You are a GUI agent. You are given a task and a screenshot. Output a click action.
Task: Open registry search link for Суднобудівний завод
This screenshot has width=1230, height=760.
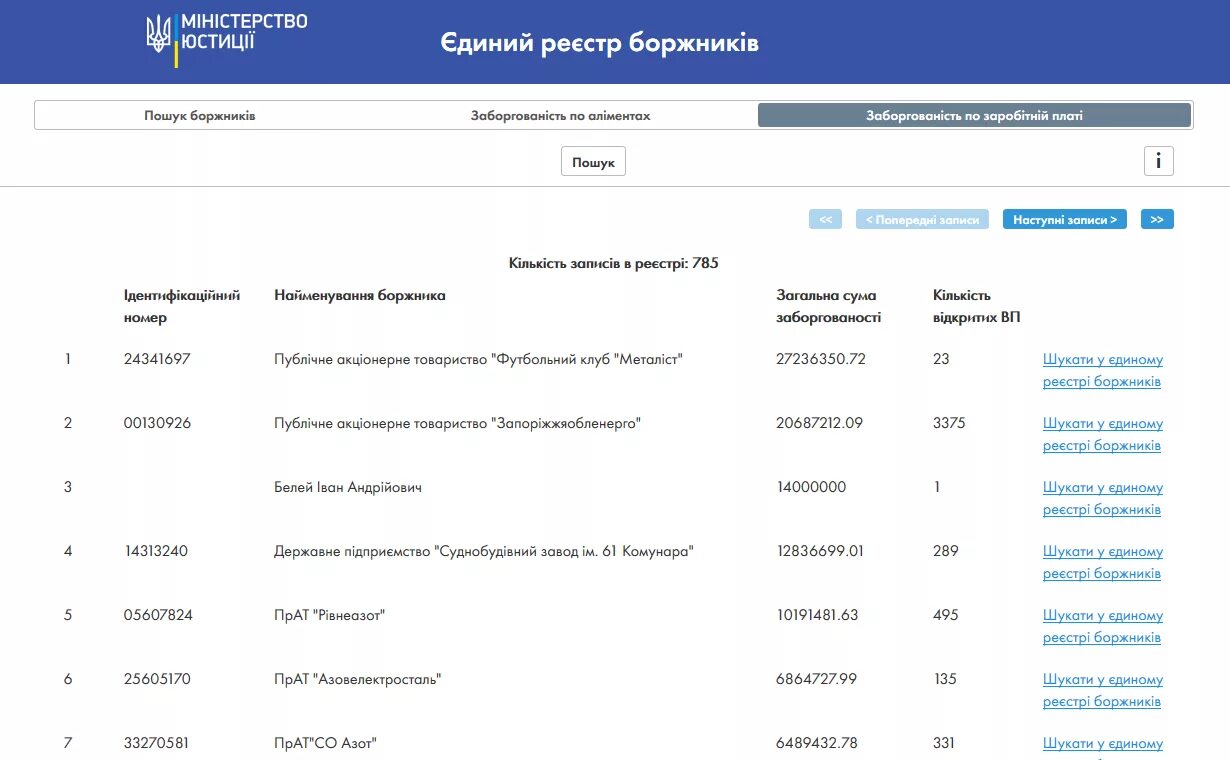click(1103, 562)
